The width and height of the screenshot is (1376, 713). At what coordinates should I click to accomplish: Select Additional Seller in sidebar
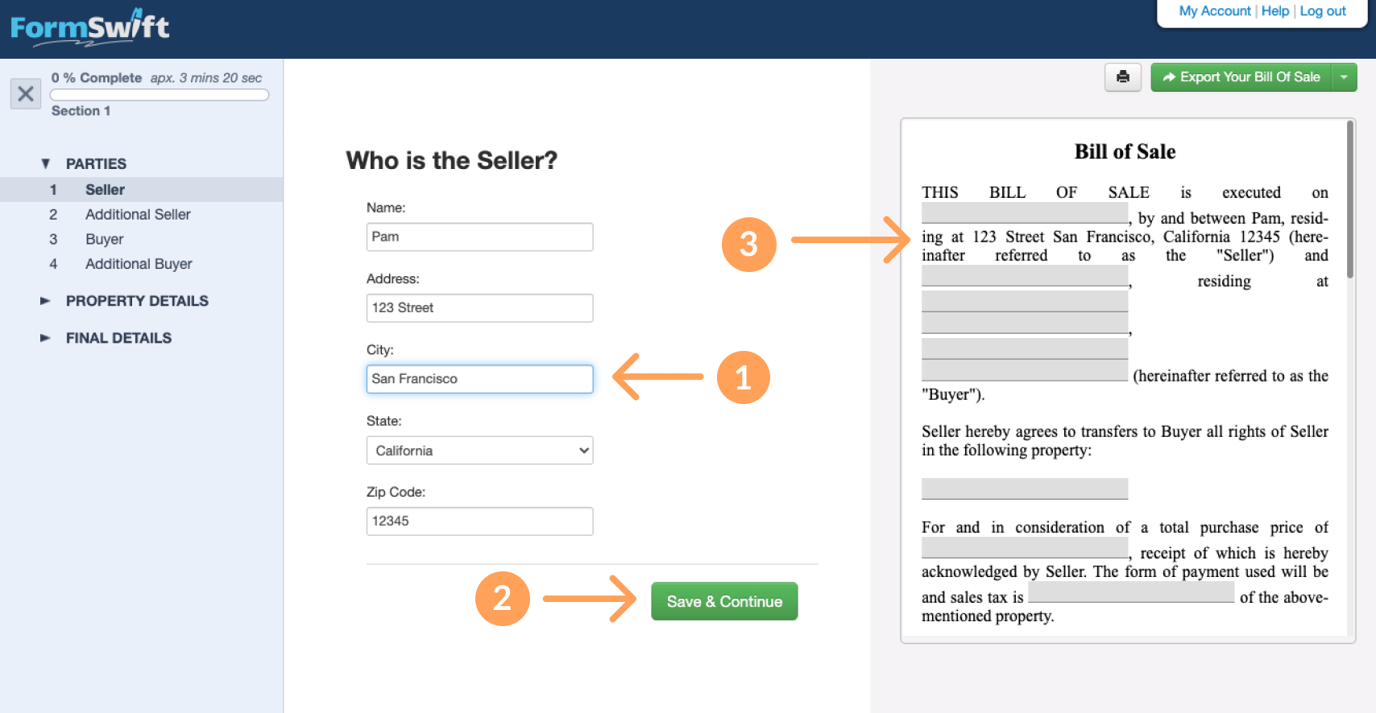[x=138, y=214]
